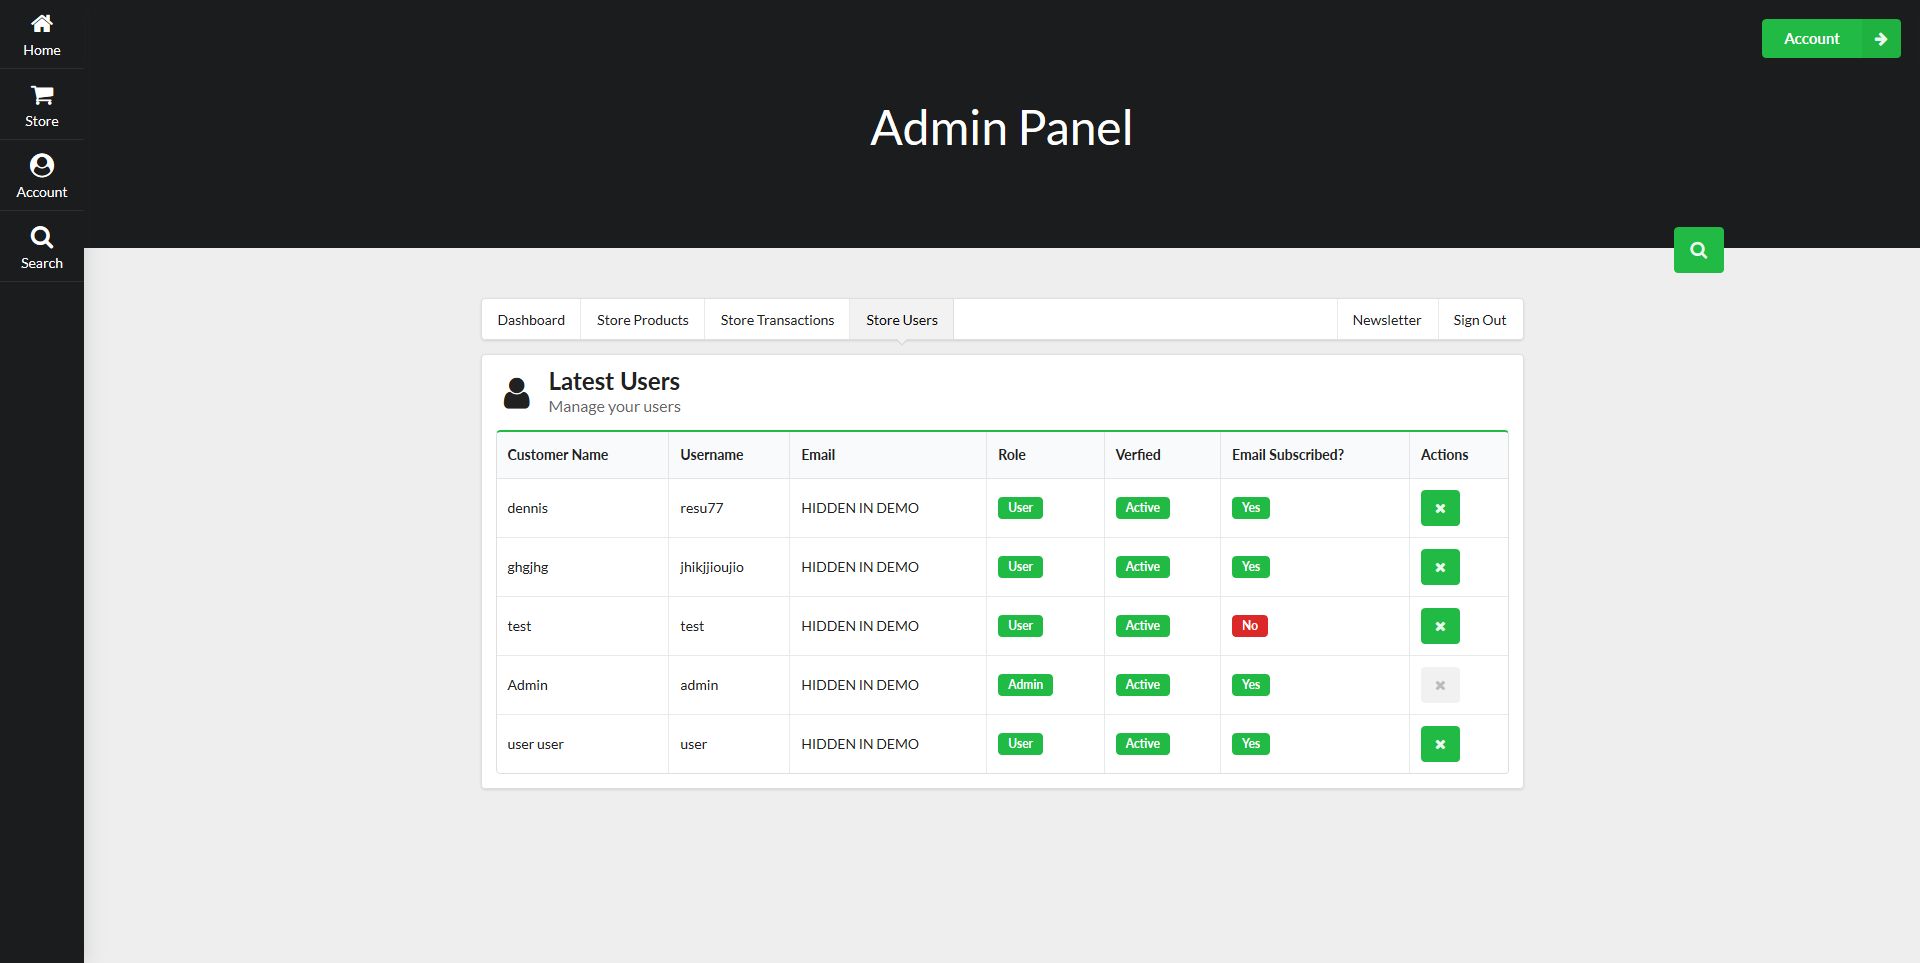Remove 'user user' with the X button
Viewport: 1920px width, 963px height.
click(x=1440, y=744)
